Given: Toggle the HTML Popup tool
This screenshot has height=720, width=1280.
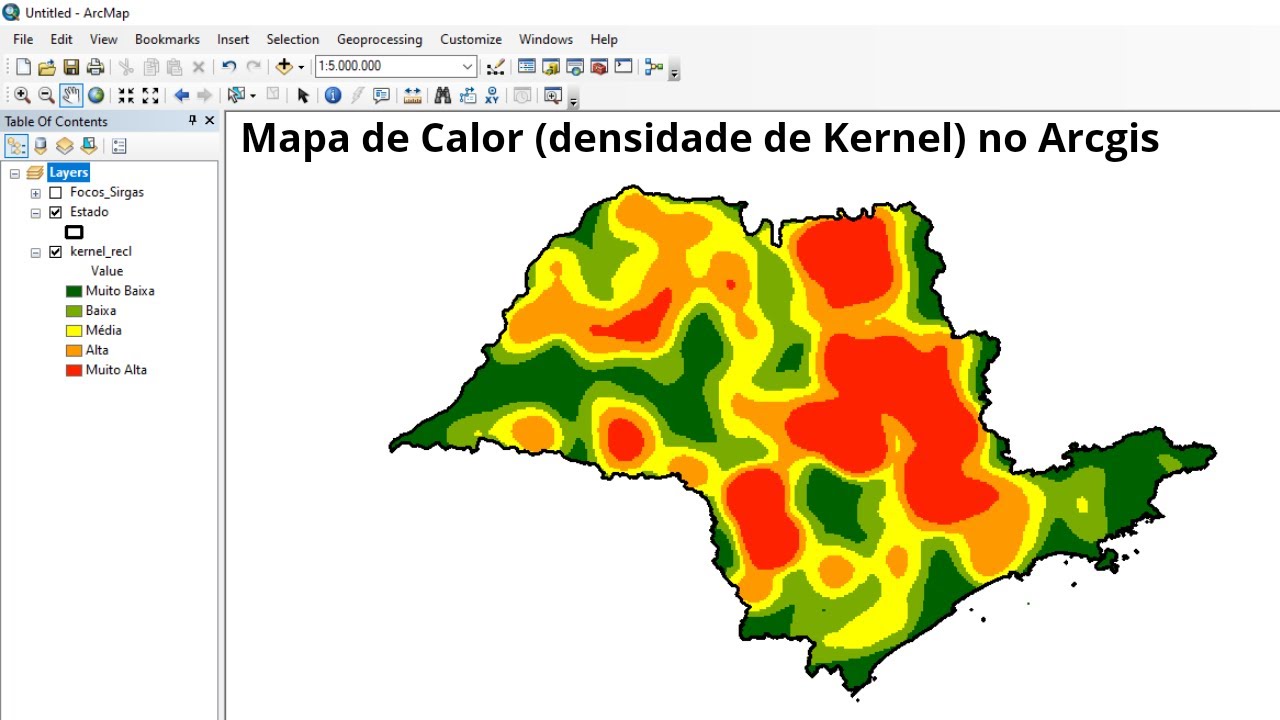Looking at the screenshot, I should pos(381,95).
